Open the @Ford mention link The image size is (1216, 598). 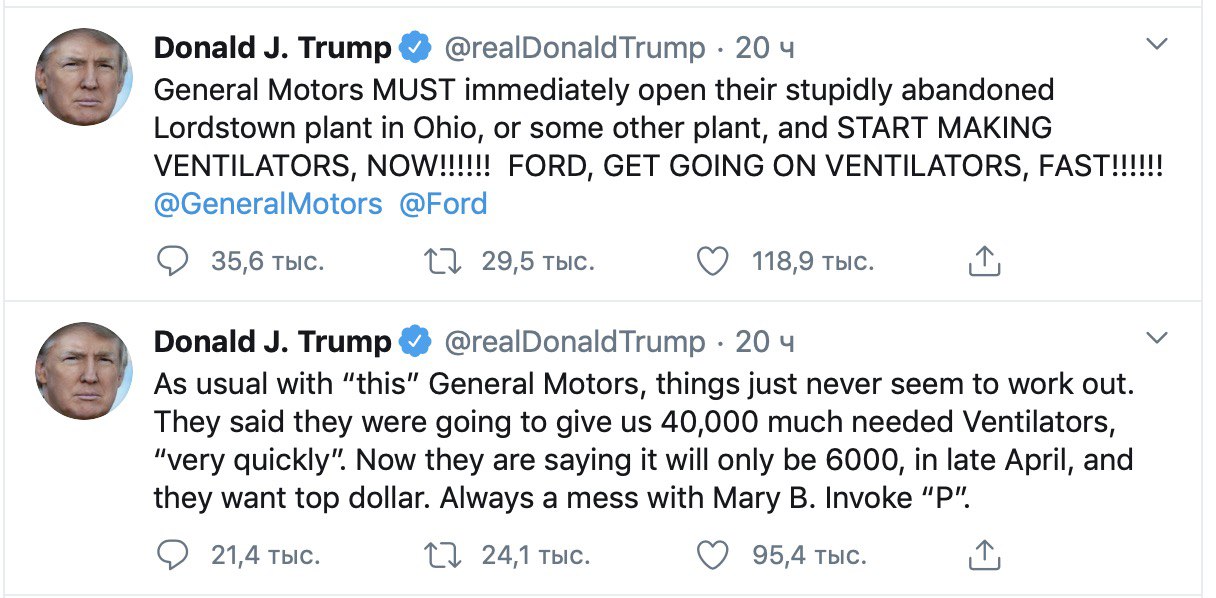click(x=443, y=205)
